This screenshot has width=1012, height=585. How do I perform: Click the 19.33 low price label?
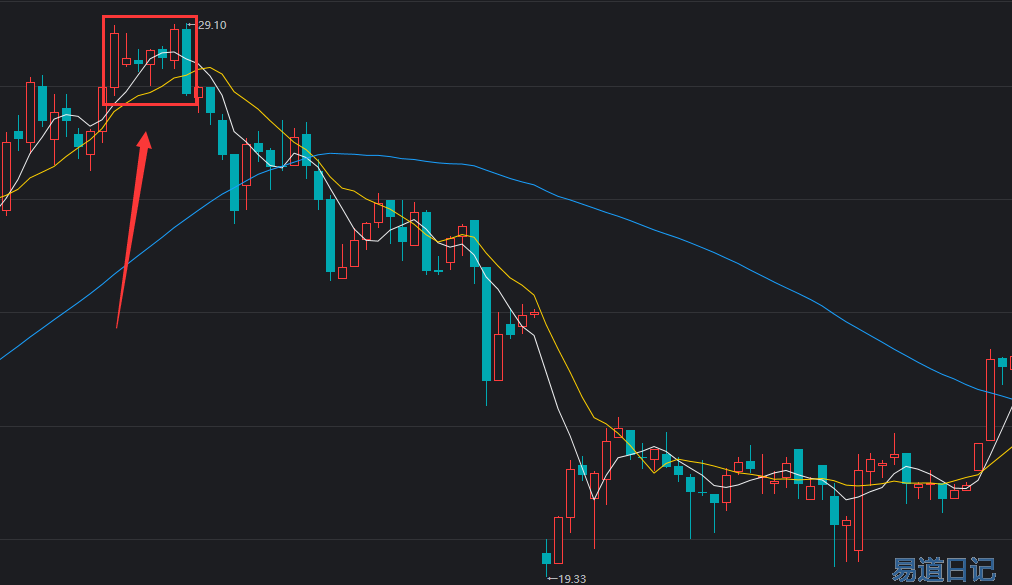point(572,579)
